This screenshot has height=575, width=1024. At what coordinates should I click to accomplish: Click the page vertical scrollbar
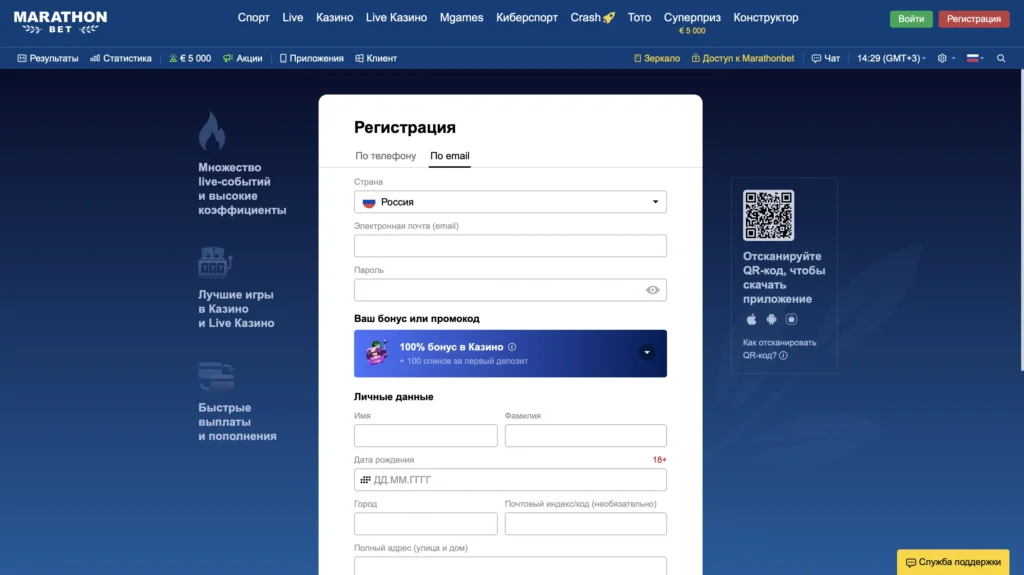point(1021,220)
